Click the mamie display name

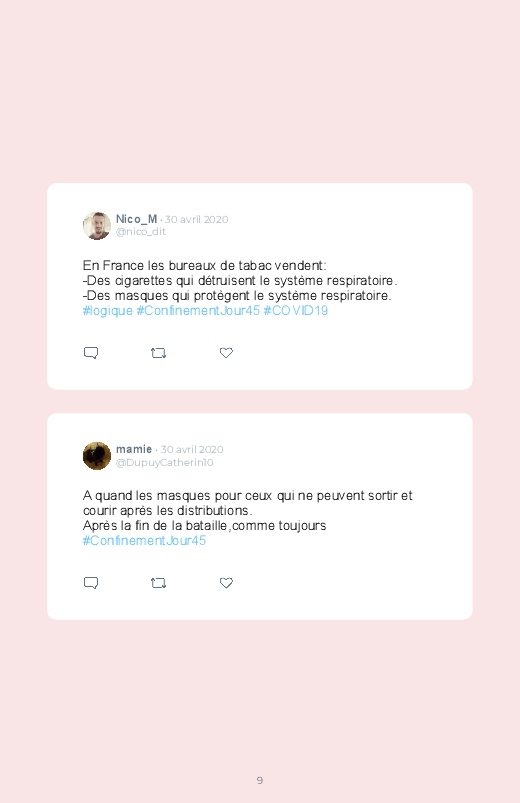coord(134,449)
